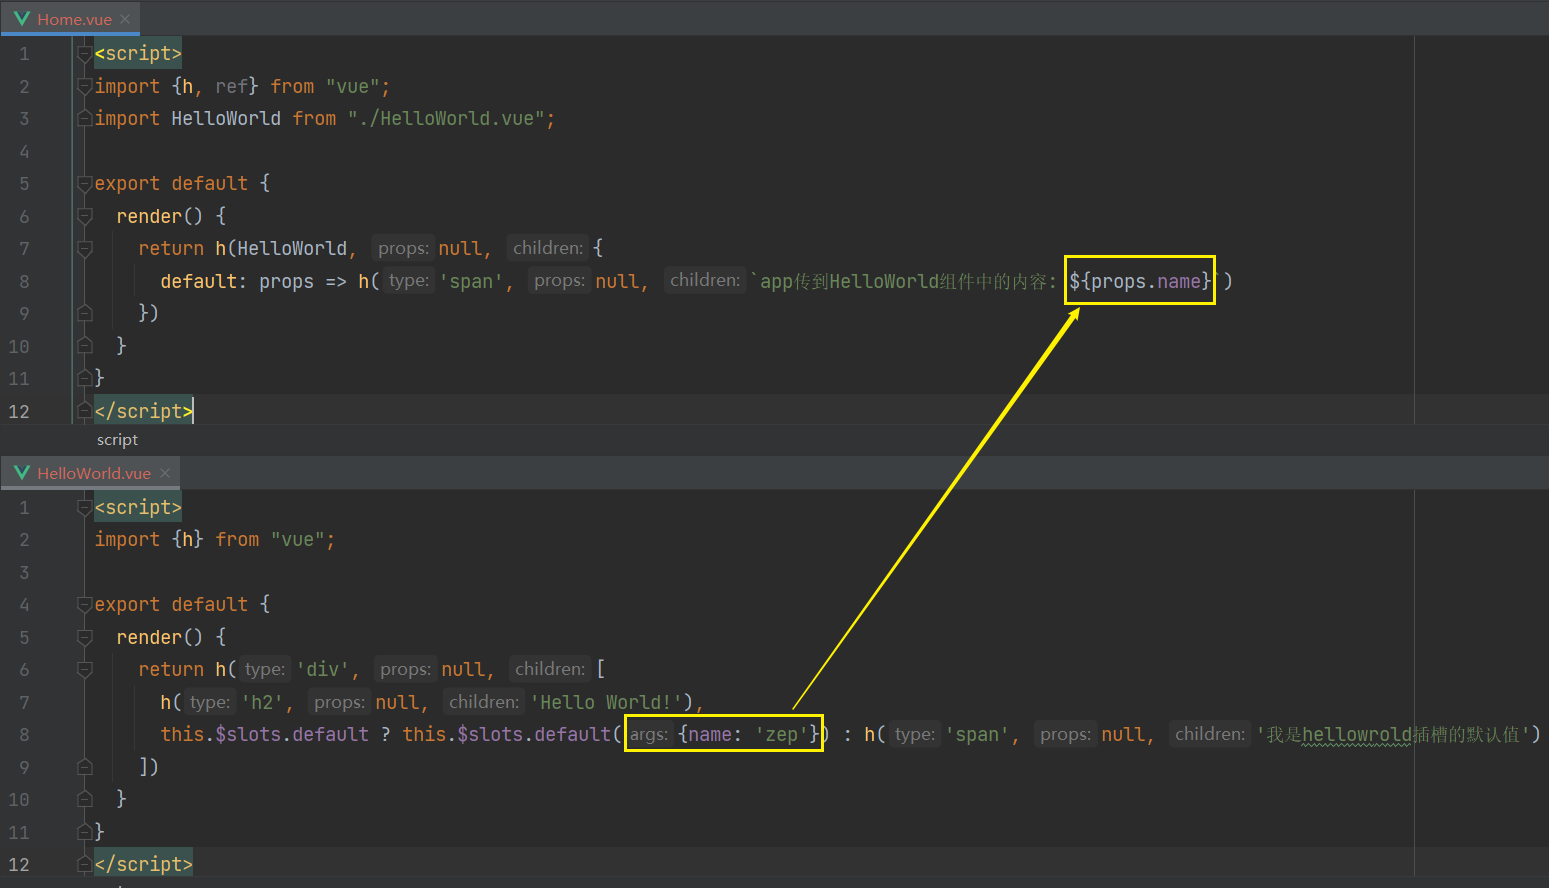This screenshot has width=1549, height=888.
Task: Click the Vue file icon on Home.vue tab
Action: pos(22,19)
